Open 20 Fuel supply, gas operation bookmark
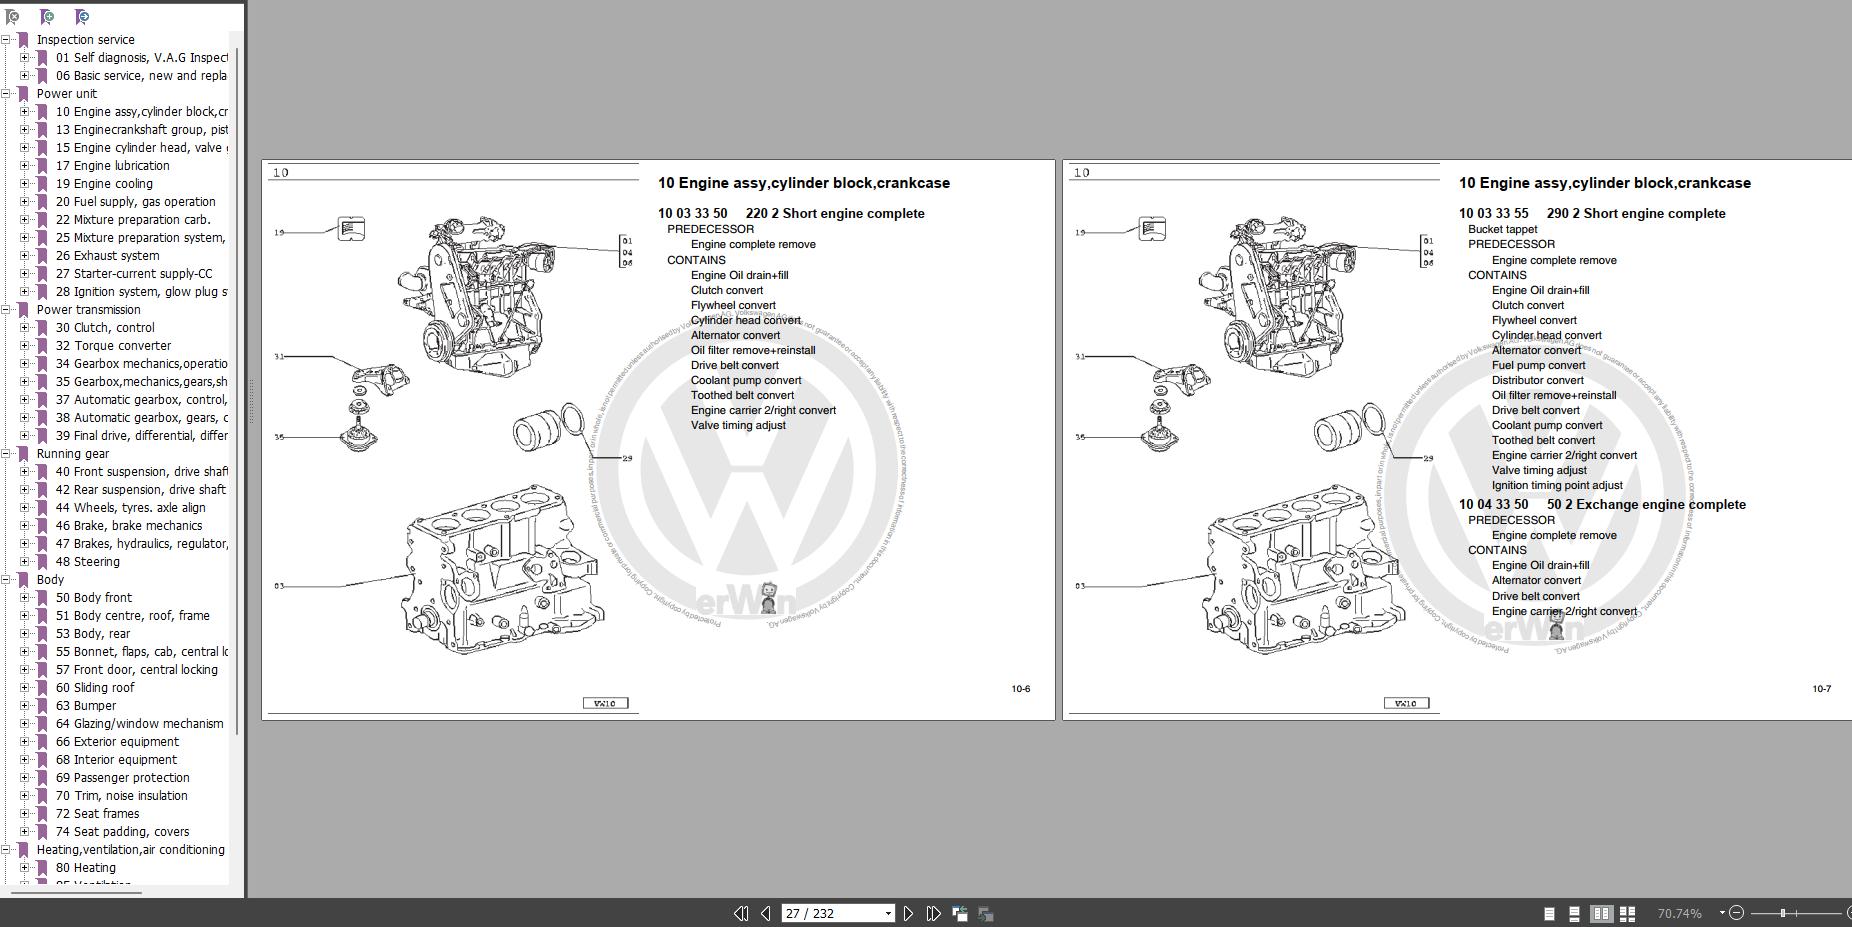The width and height of the screenshot is (1852, 927). pos(136,202)
